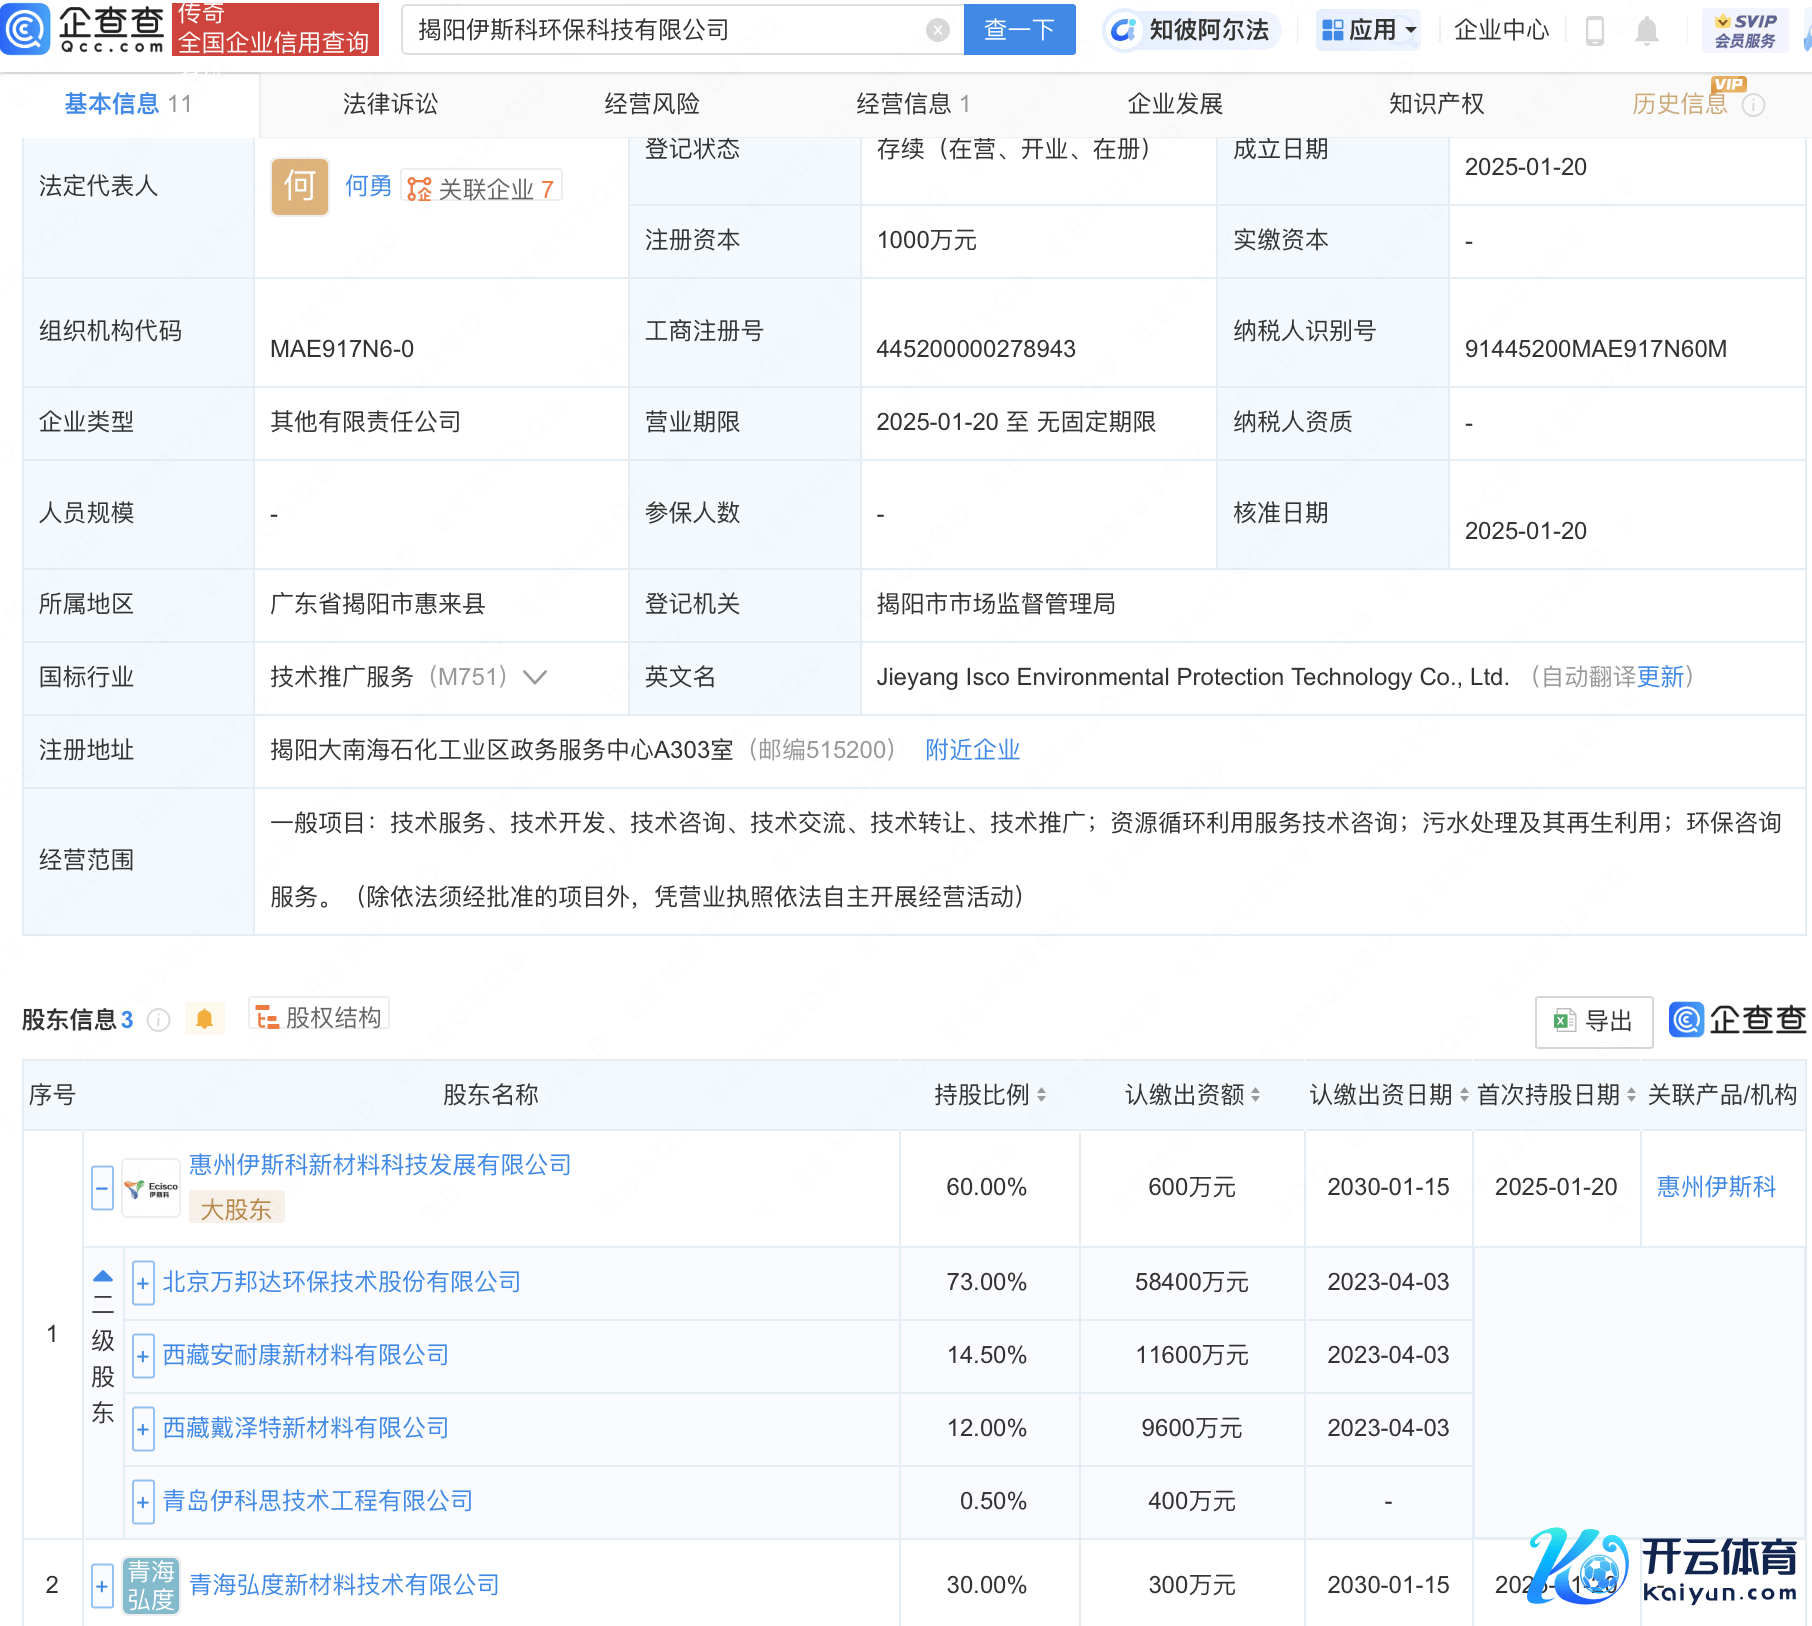Image resolution: width=1812 pixels, height=1626 pixels.
Task: Collapse the 惠州伊斯科 shareholder row
Action: tap(102, 1188)
